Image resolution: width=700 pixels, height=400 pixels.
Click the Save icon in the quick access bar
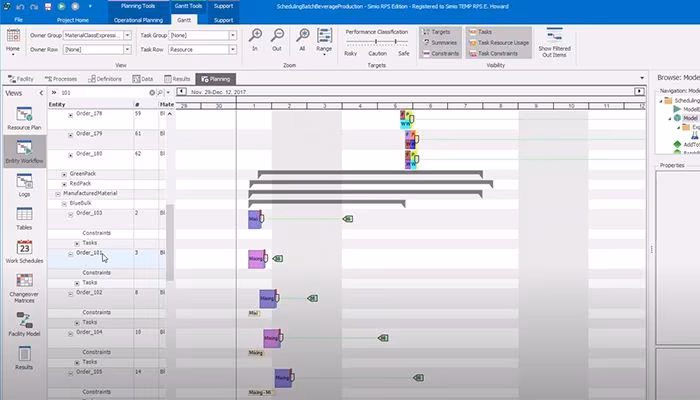click(48, 7)
